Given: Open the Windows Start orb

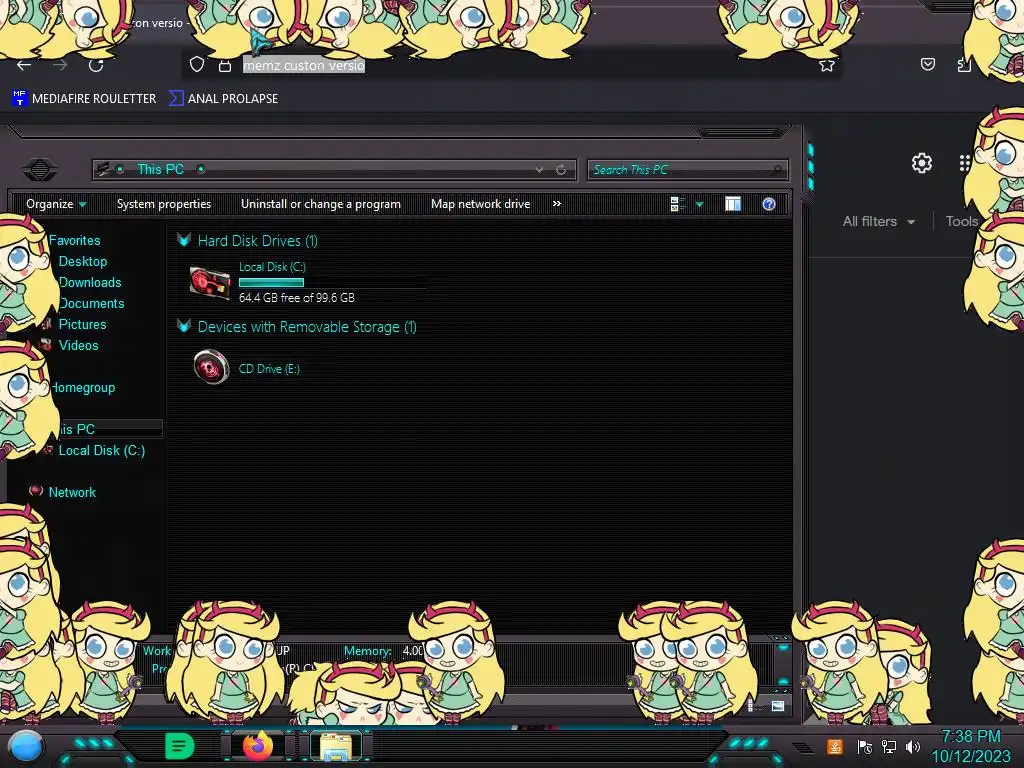Looking at the screenshot, I should (x=26, y=746).
